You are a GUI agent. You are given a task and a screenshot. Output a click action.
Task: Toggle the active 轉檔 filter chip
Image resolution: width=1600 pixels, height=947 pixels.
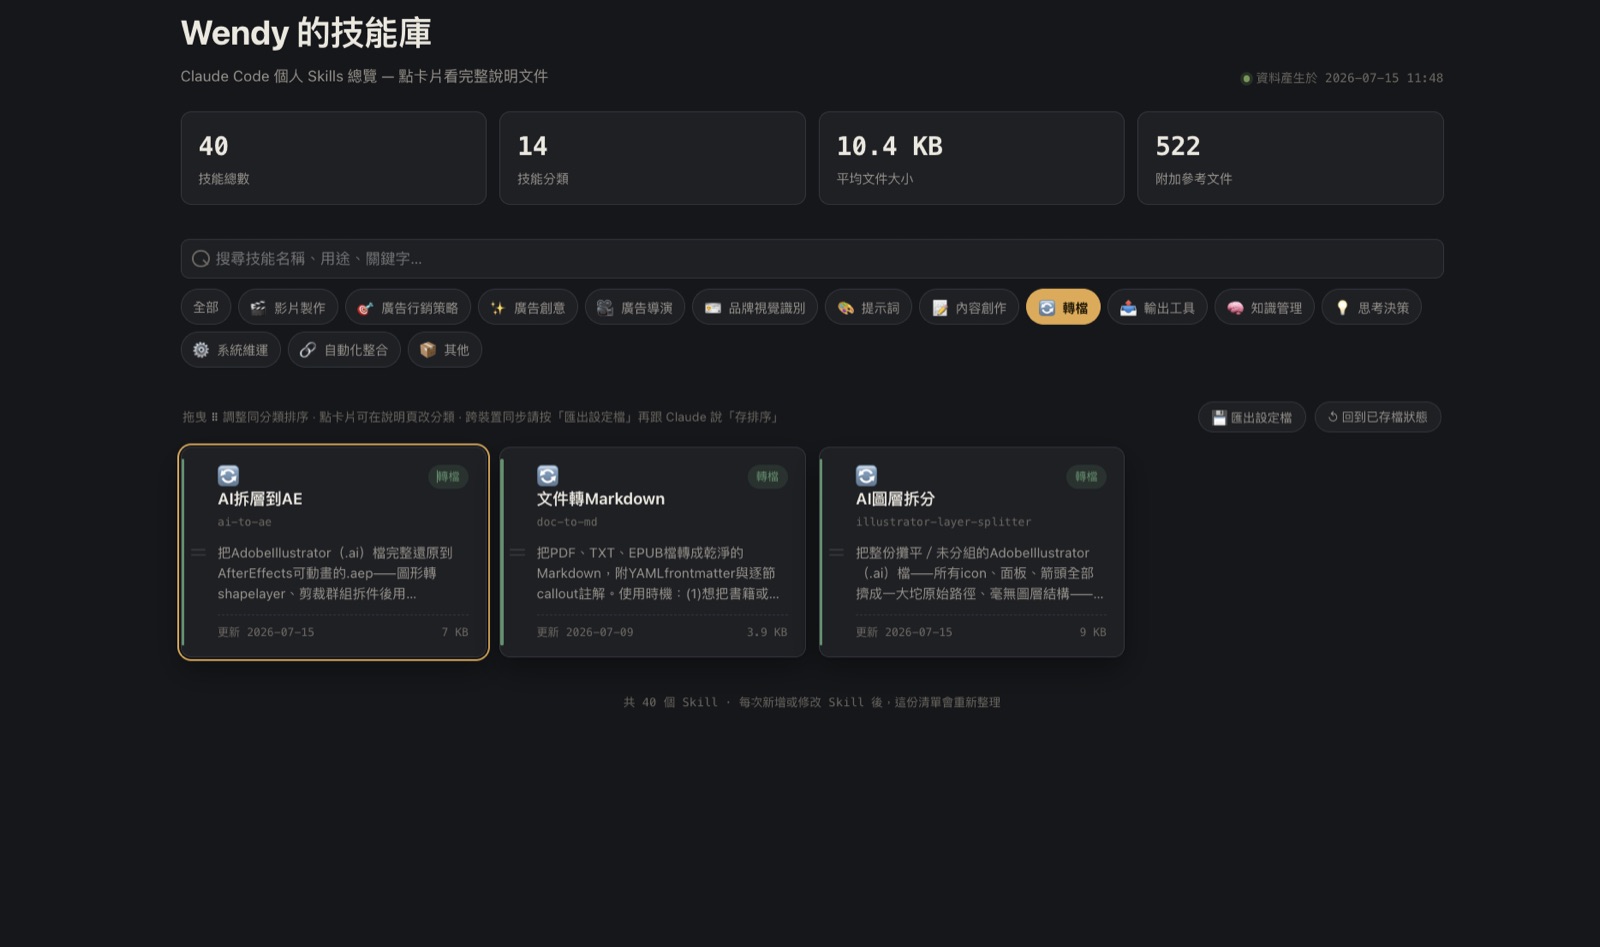(x=1063, y=307)
